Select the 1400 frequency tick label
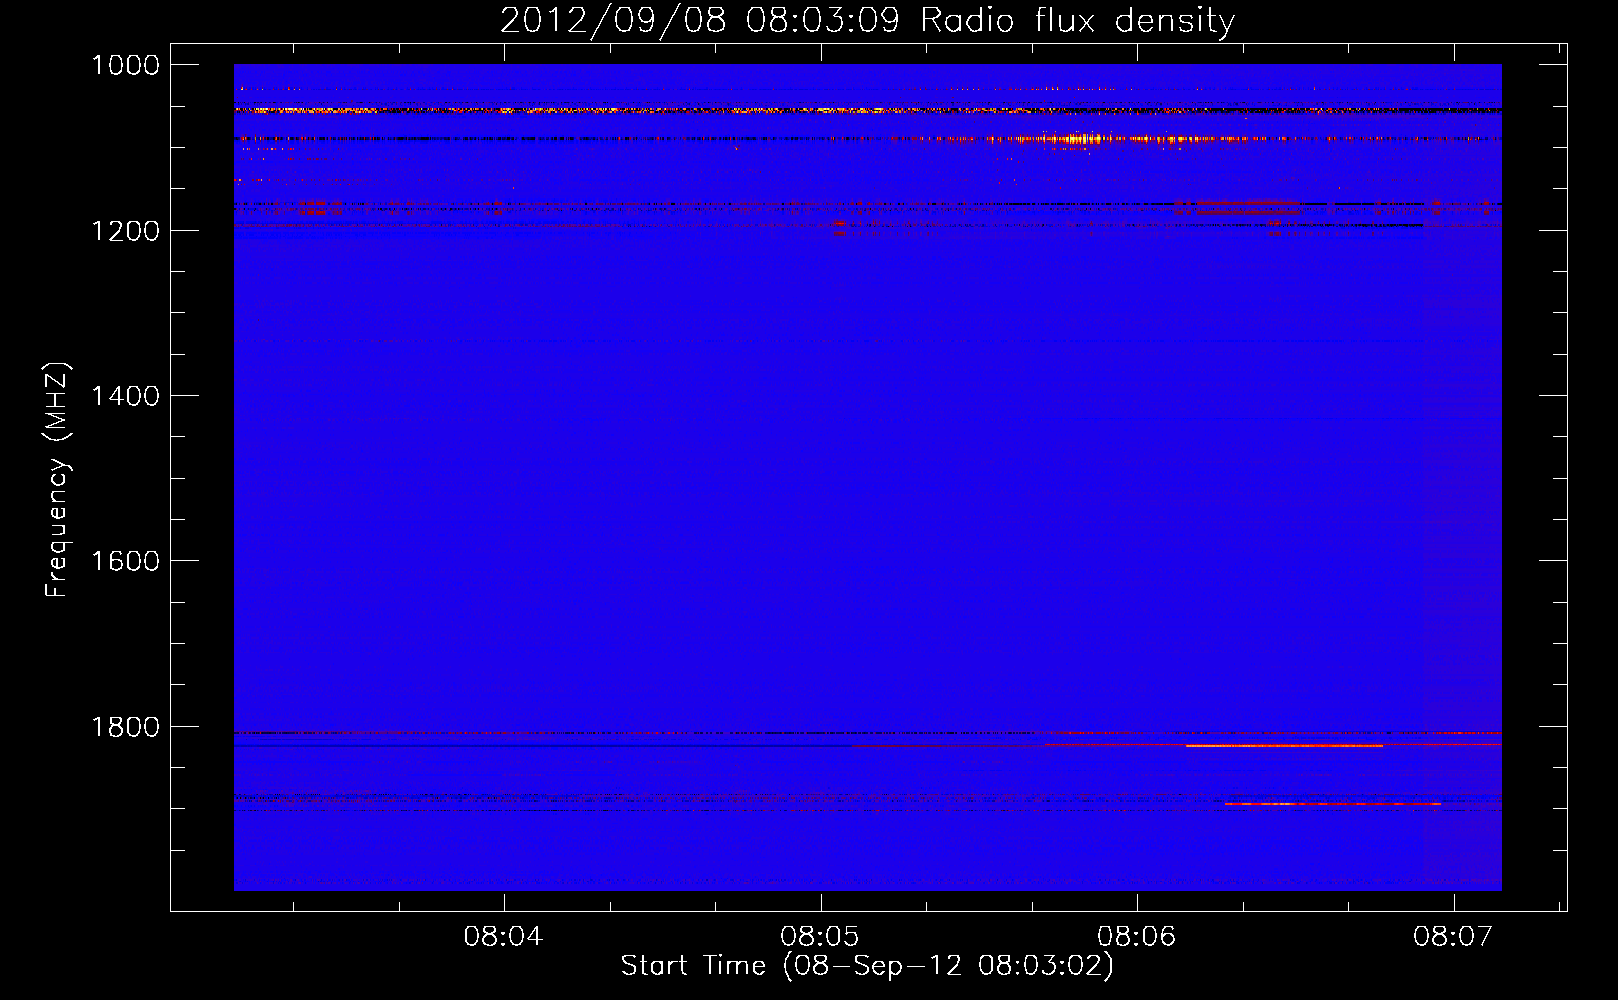Image resolution: width=1618 pixels, height=1000 pixels. [125, 396]
